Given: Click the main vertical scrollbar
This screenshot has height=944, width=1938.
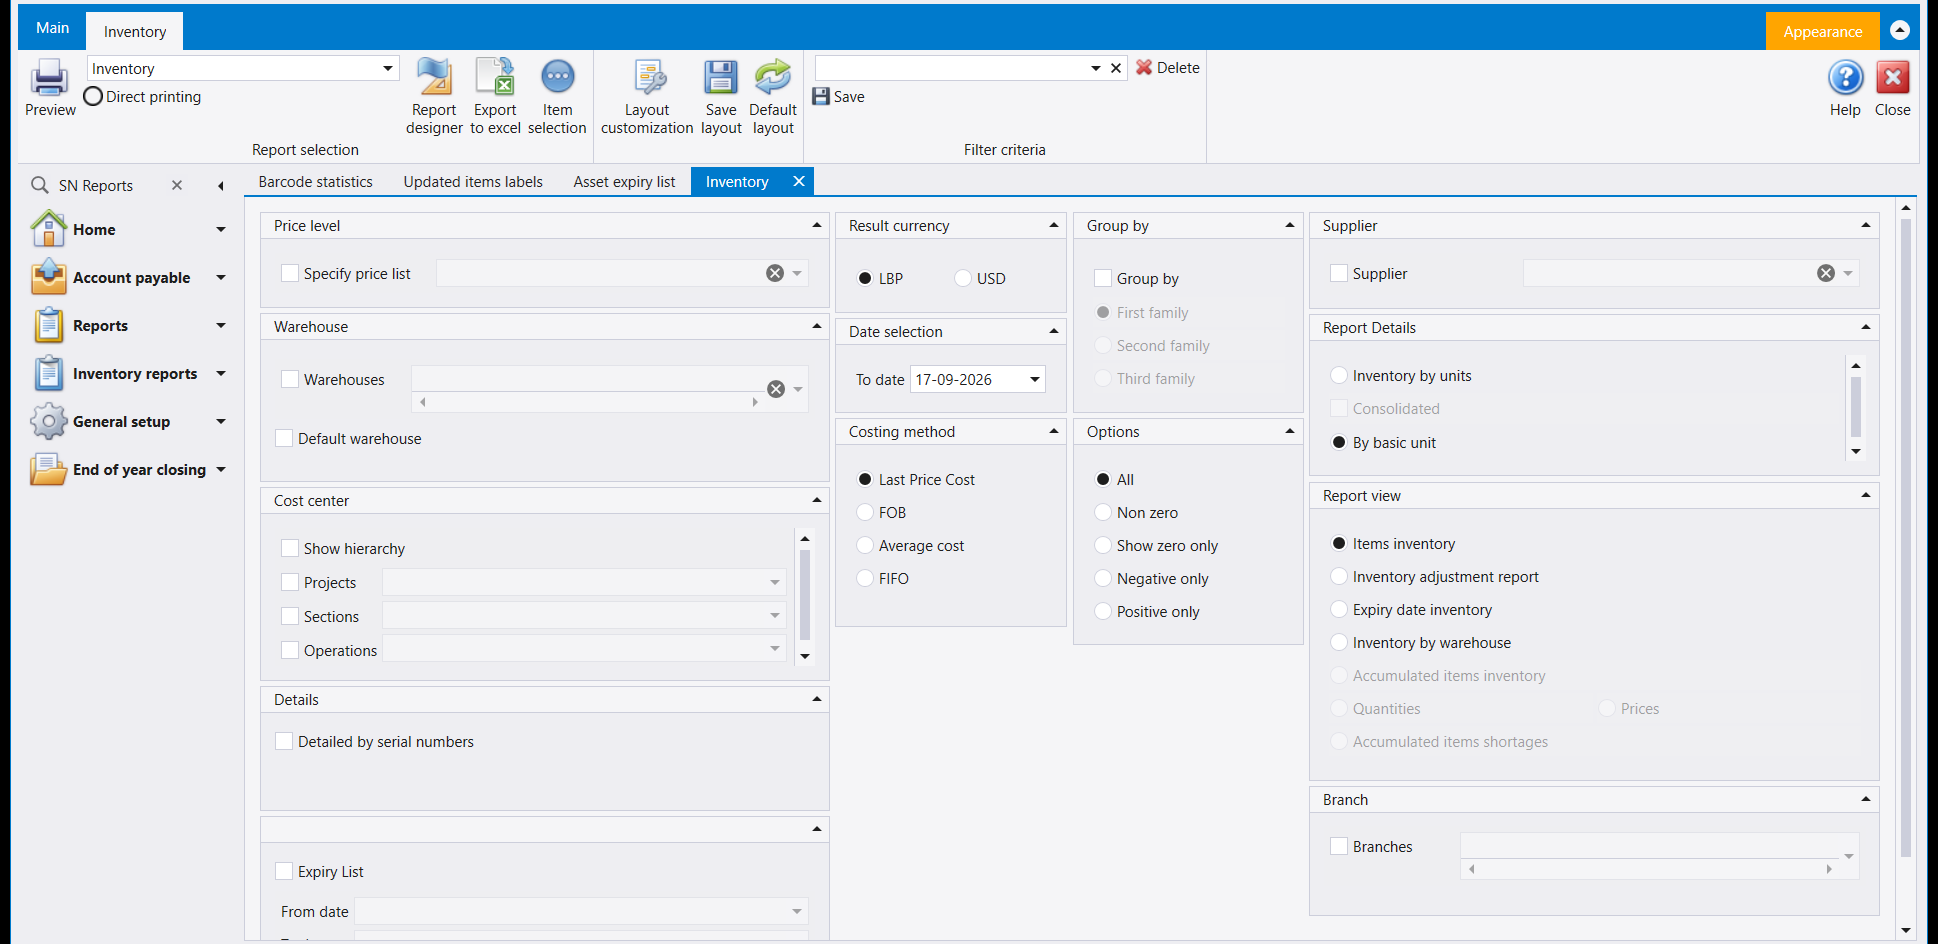Looking at the screenshot, I should coord(1906,538).
